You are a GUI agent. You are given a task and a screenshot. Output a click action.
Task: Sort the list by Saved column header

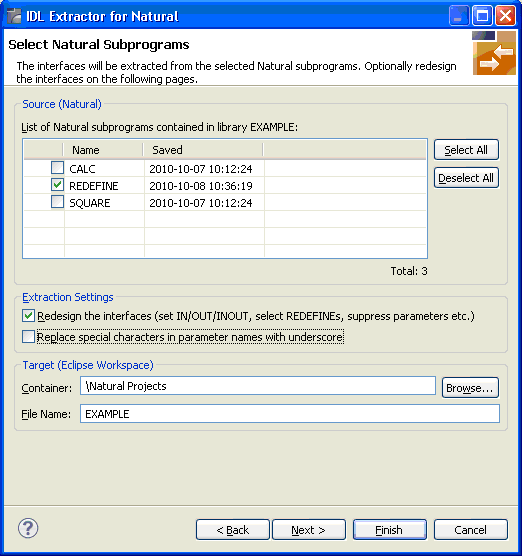coord(203,150)
